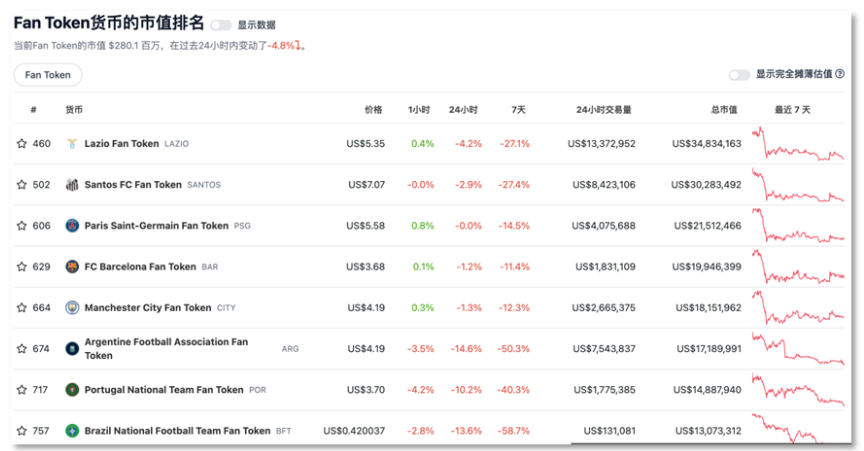Click the FC Barcelona logo icon
Screen dimensions: 864x451
(72, 266)
